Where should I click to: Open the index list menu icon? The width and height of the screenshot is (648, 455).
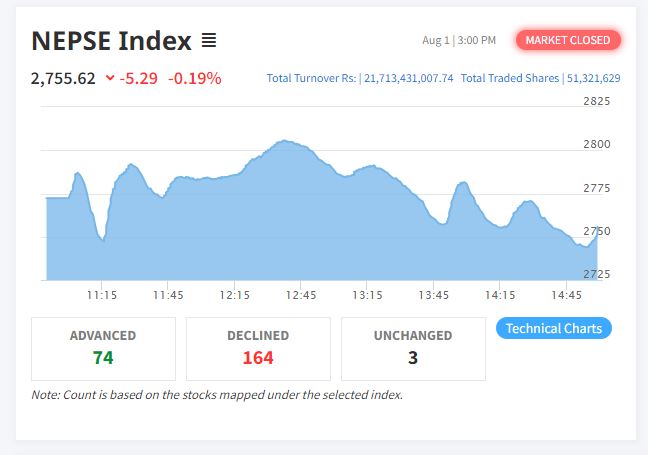209,40
